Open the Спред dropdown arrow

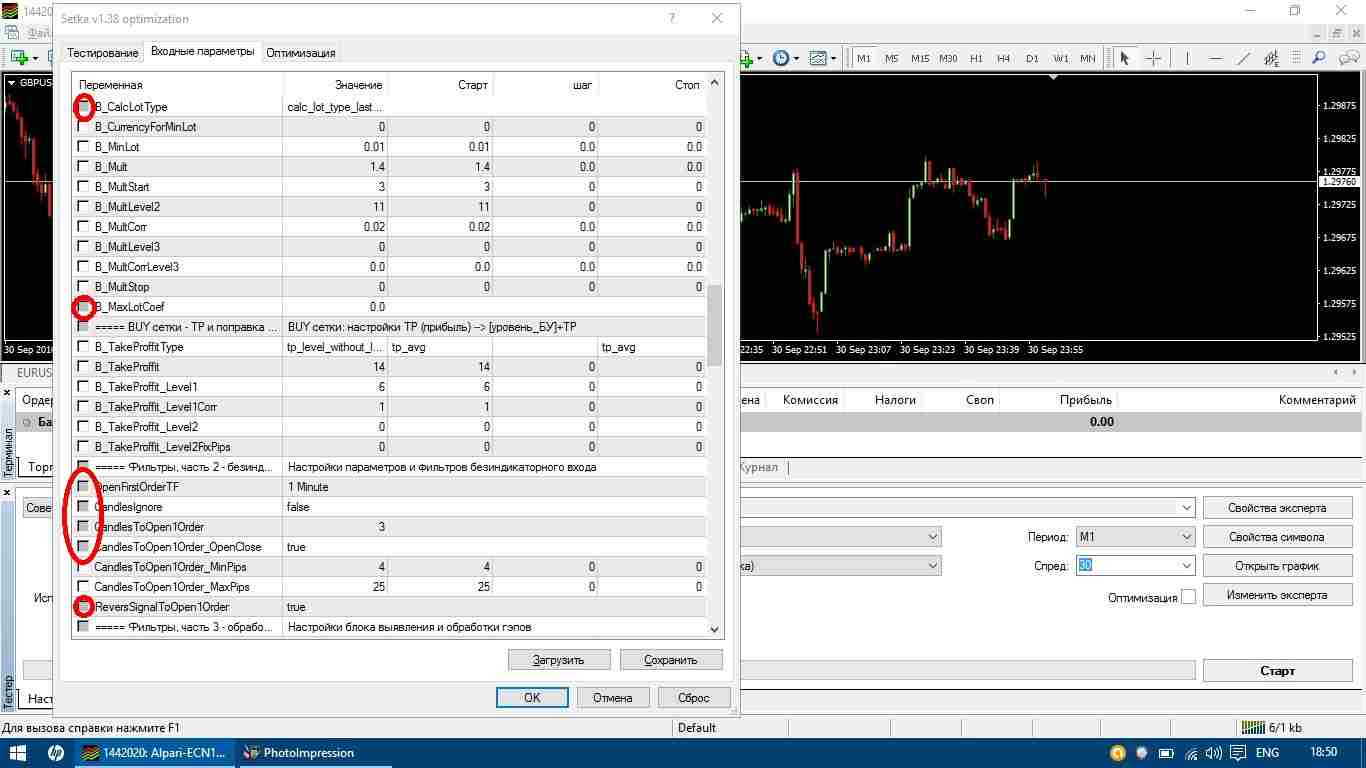[x=1186, y=566]
